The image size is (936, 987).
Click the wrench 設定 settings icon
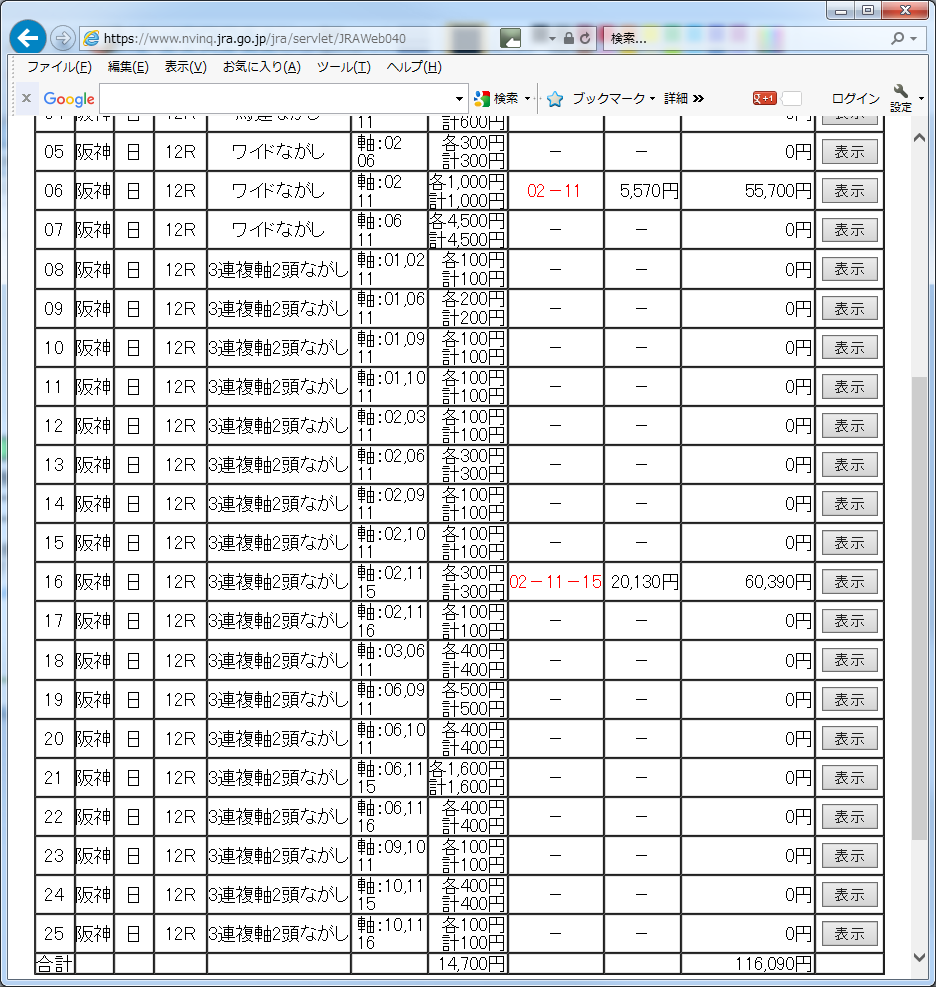pyautogui.click(x=901, y=98)
